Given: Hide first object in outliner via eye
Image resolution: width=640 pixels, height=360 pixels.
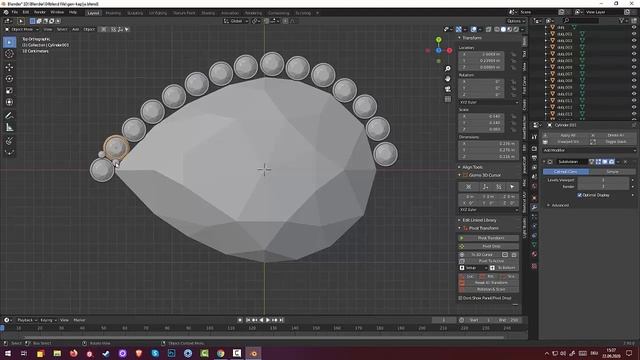Looking at the screenshot, I should pos(634,27).
